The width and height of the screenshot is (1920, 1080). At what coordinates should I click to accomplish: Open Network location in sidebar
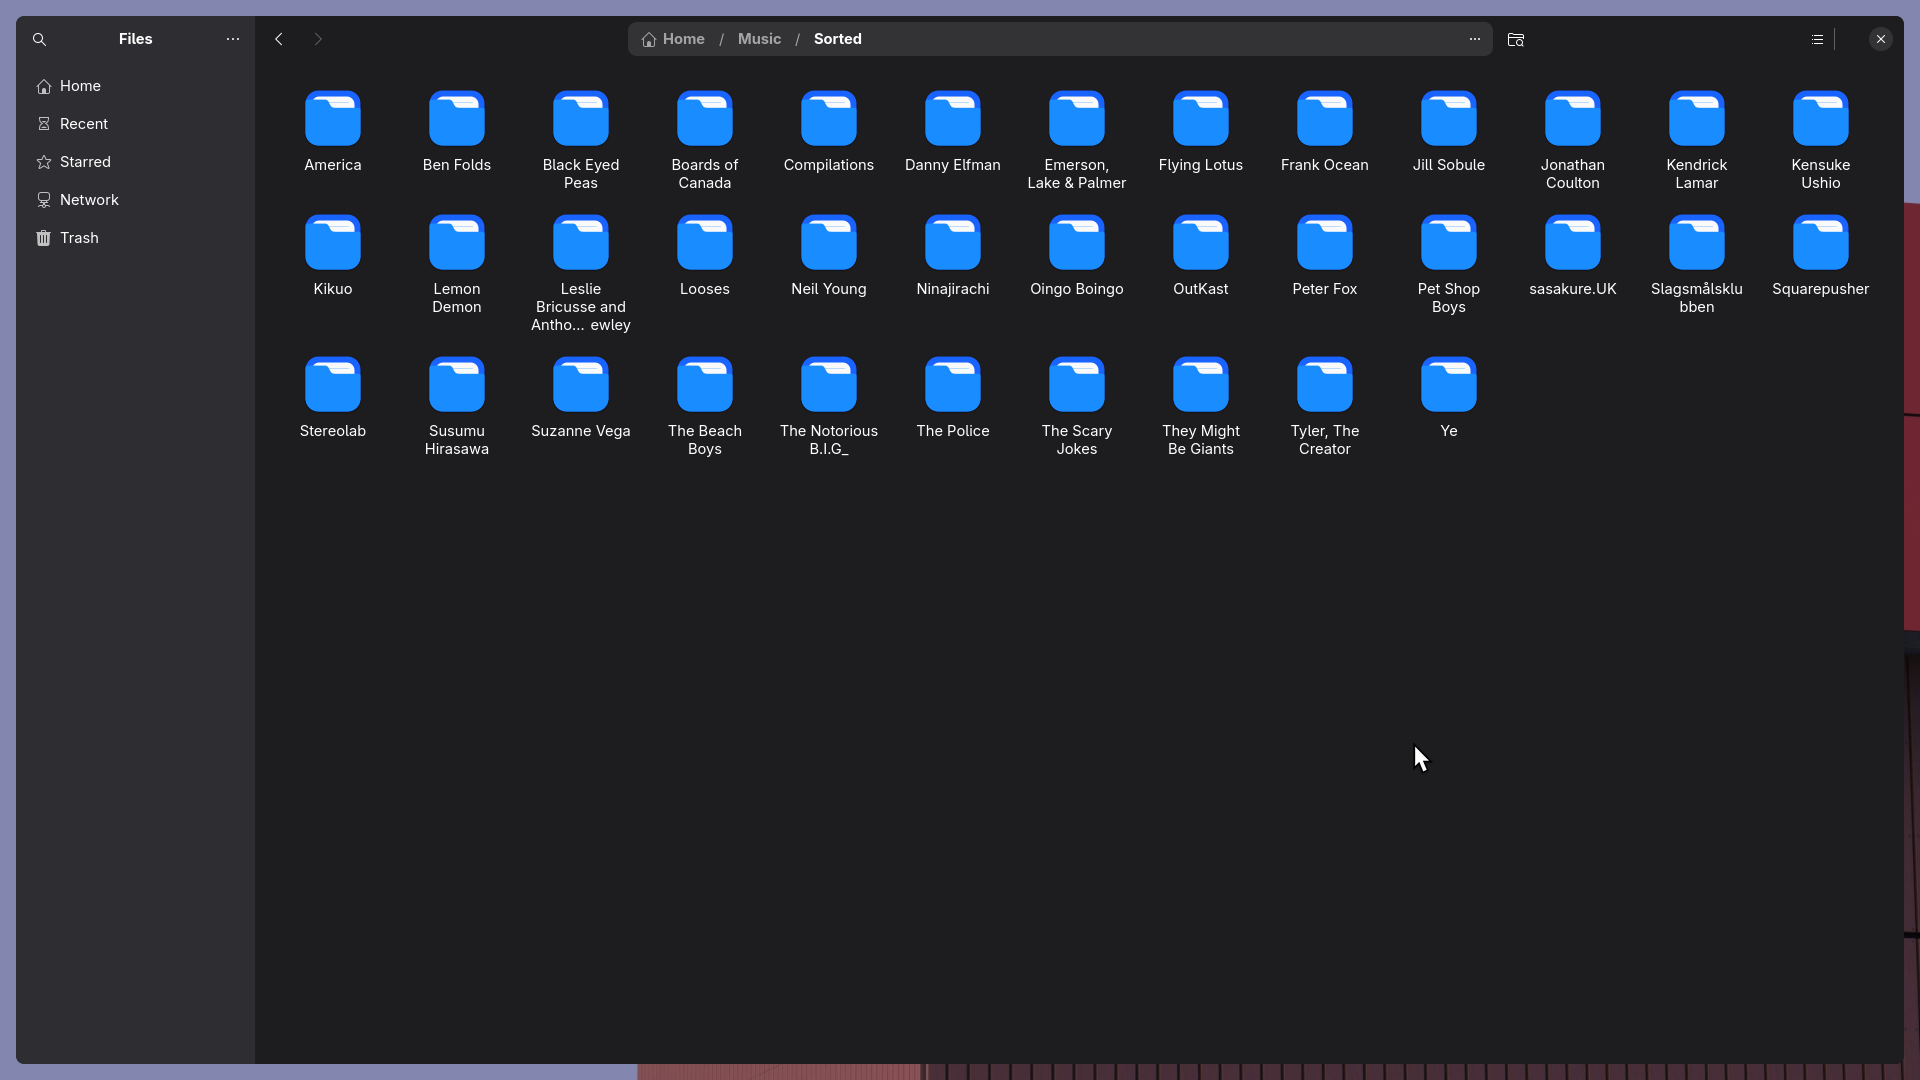click(x=89, y=200)
